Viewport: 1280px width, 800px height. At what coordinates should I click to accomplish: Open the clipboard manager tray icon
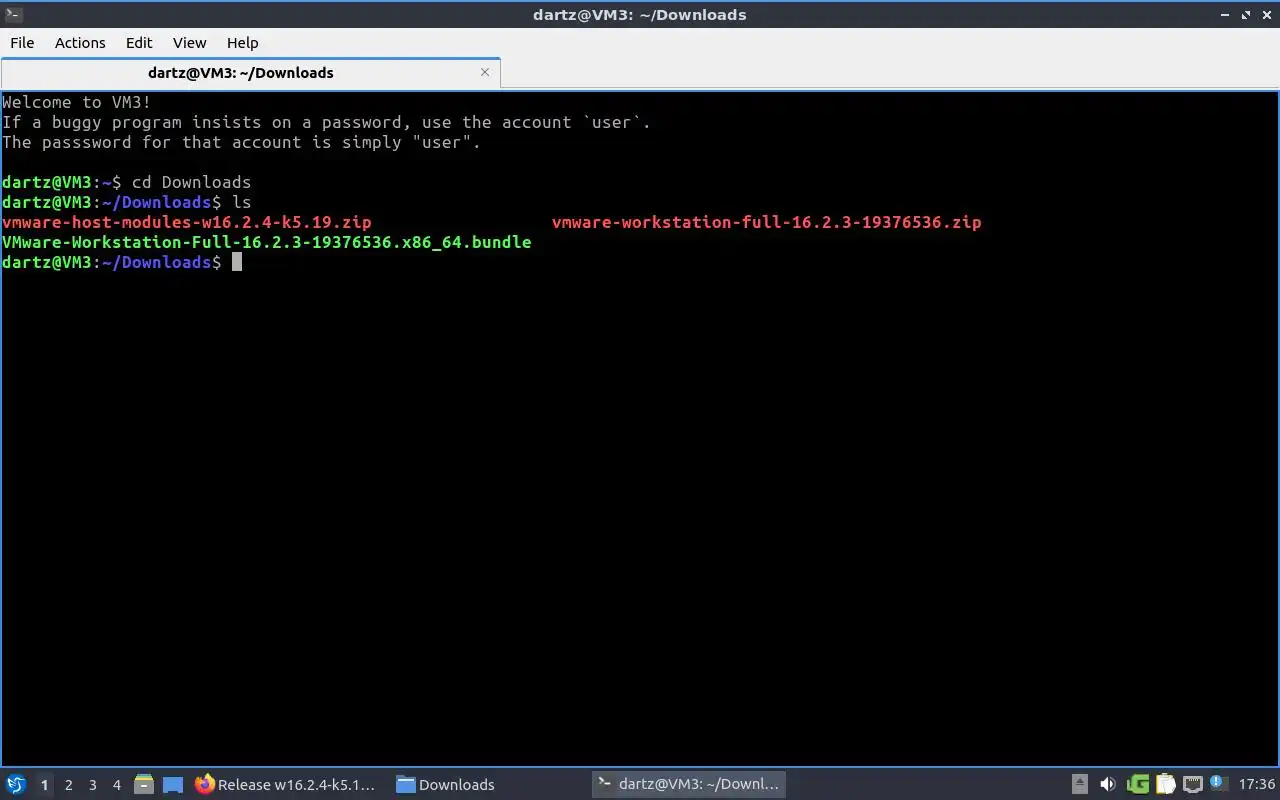point(1165,785)
